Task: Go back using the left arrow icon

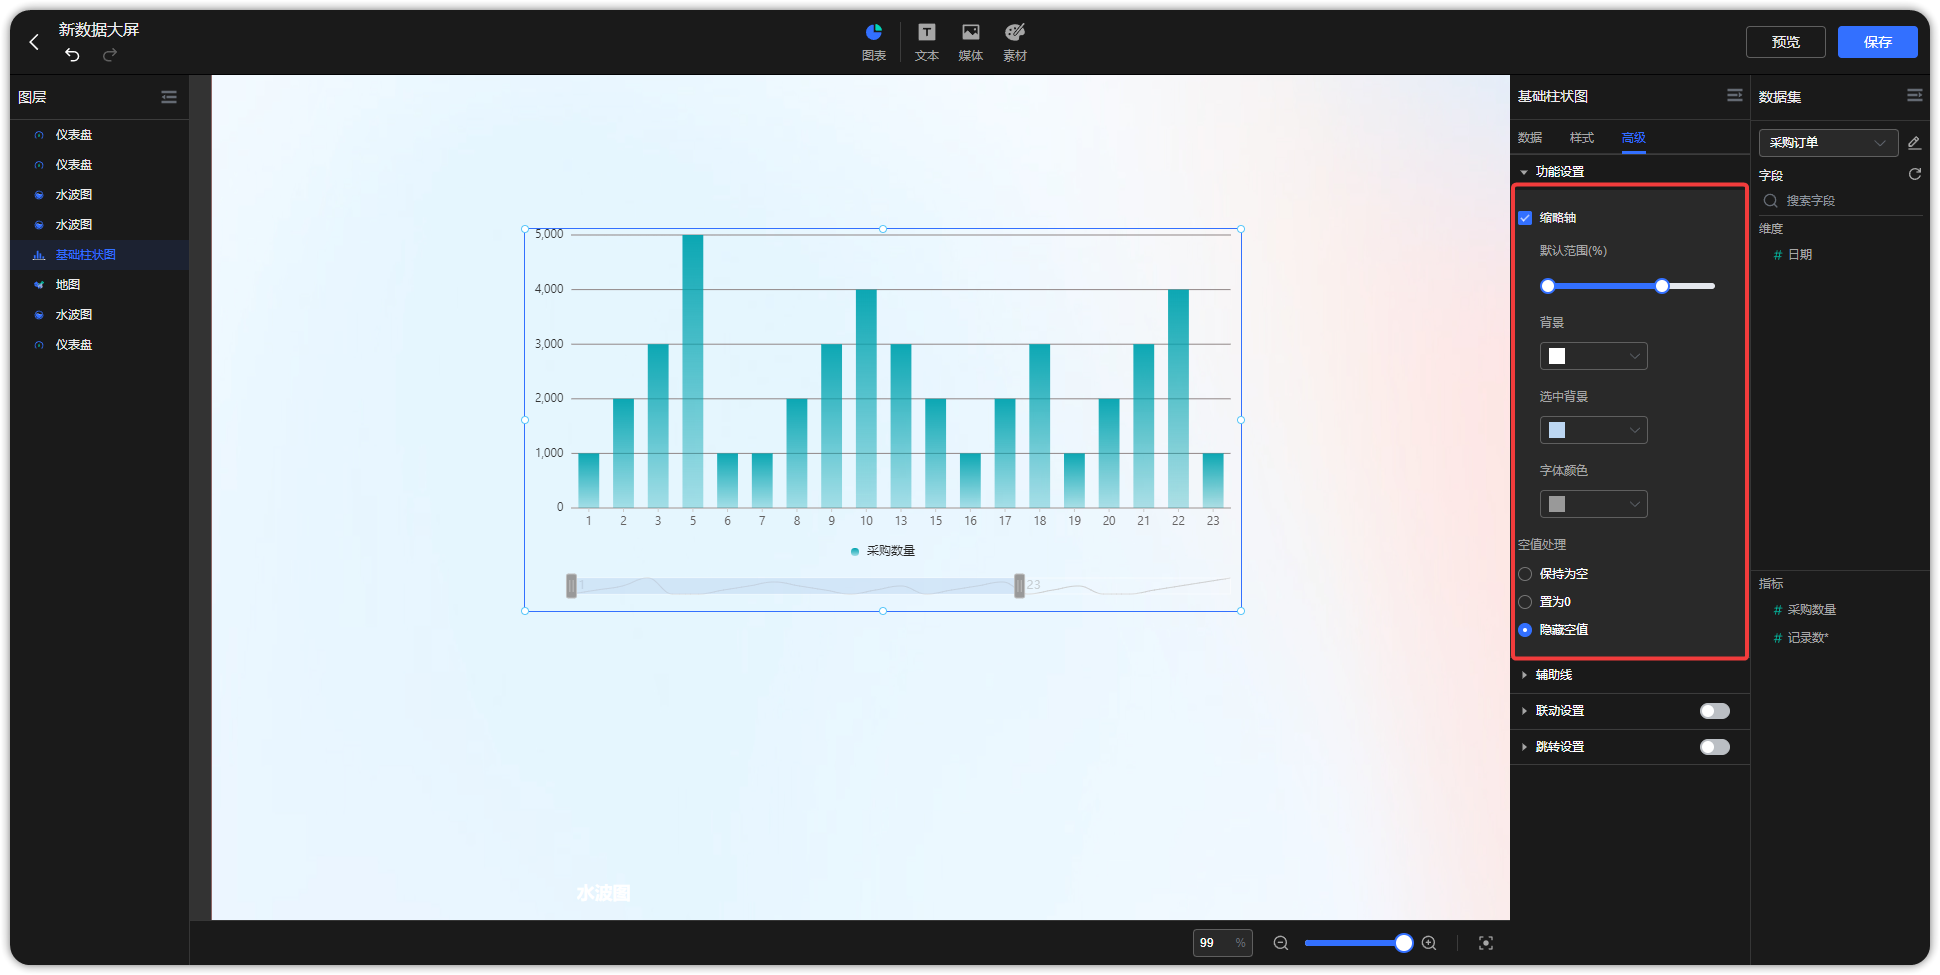Action: (34, 42)
